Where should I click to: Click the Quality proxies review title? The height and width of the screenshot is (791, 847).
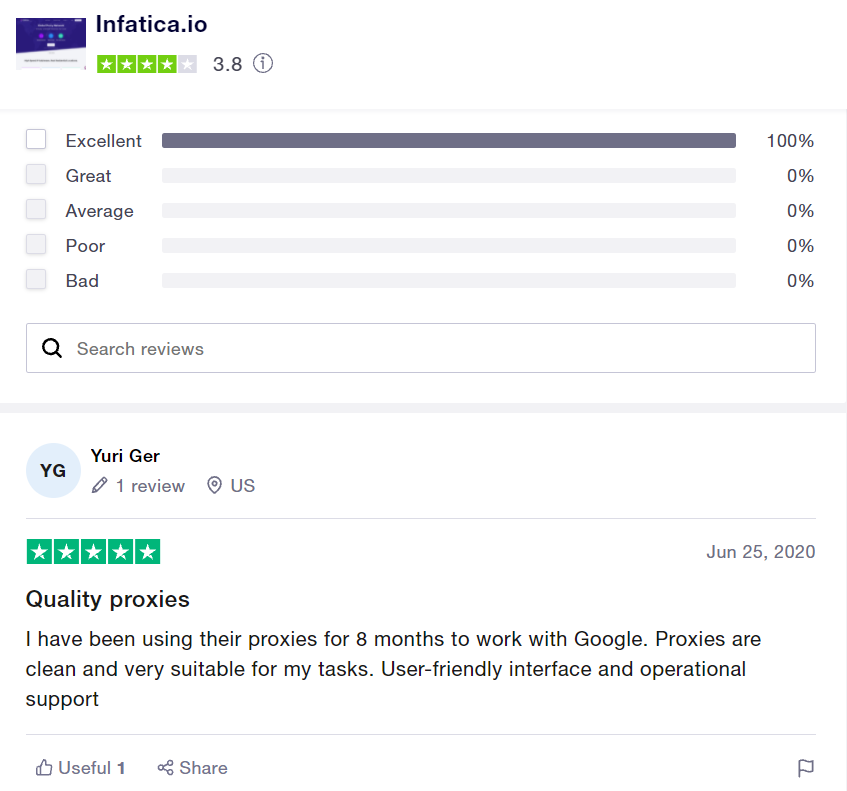[x=107, y=599]
